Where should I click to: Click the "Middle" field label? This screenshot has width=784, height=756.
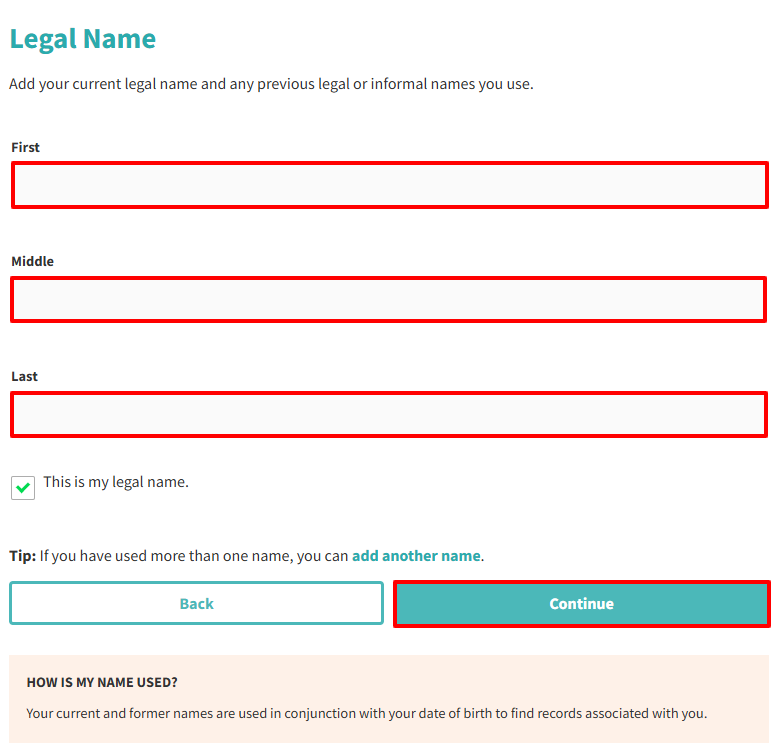tap(33, 261)
